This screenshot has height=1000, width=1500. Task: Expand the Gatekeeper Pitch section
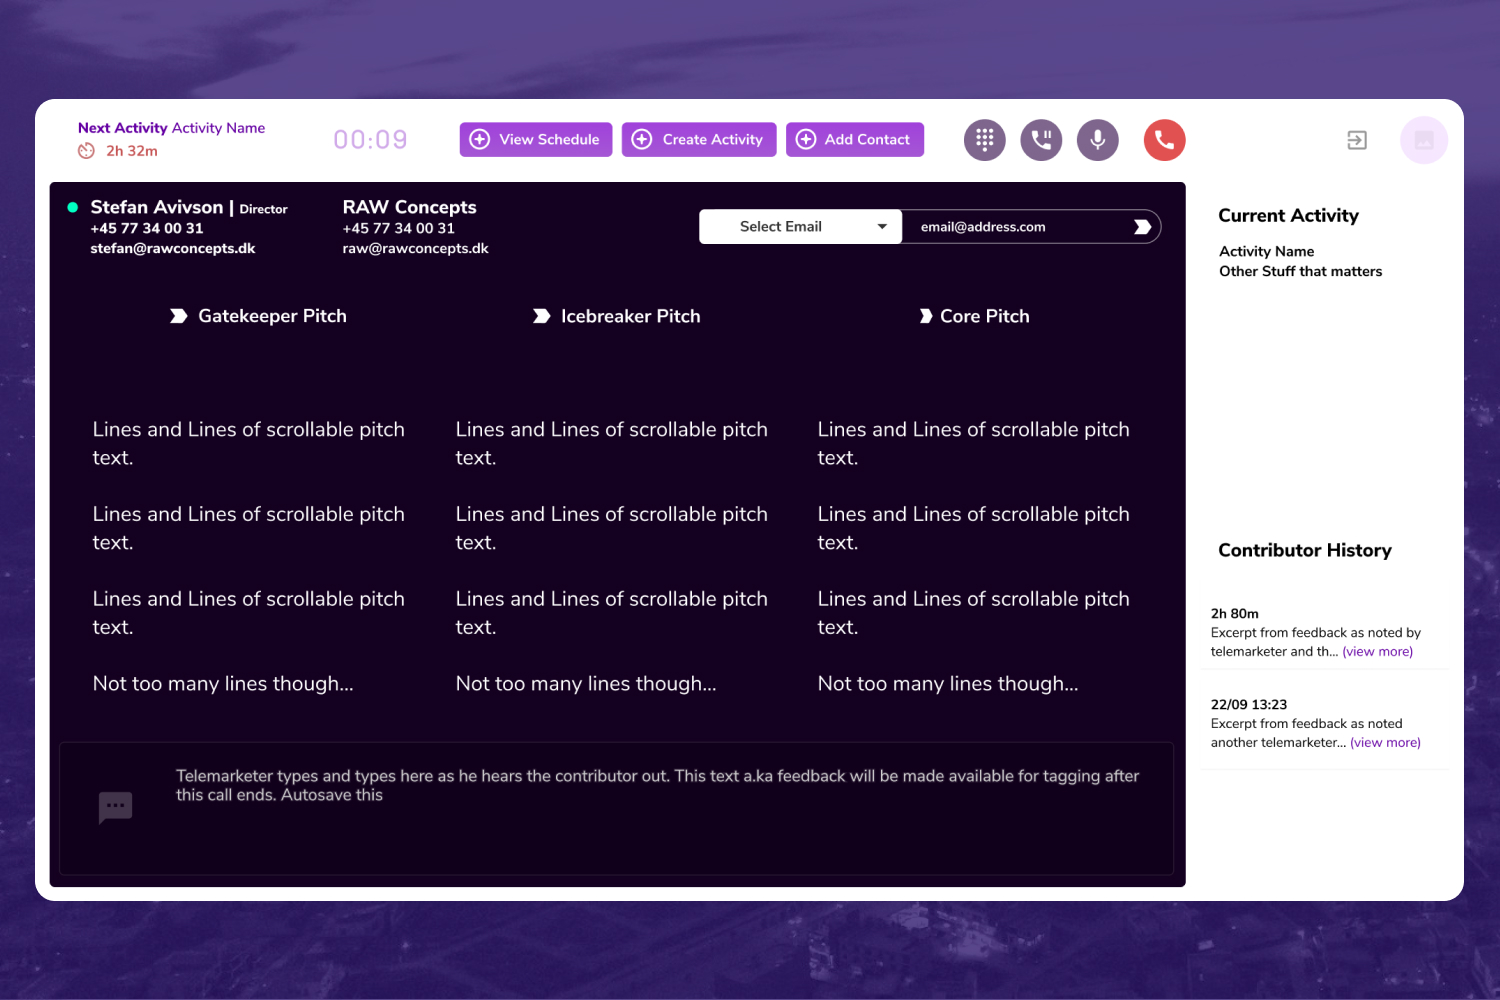pos(259,316)
